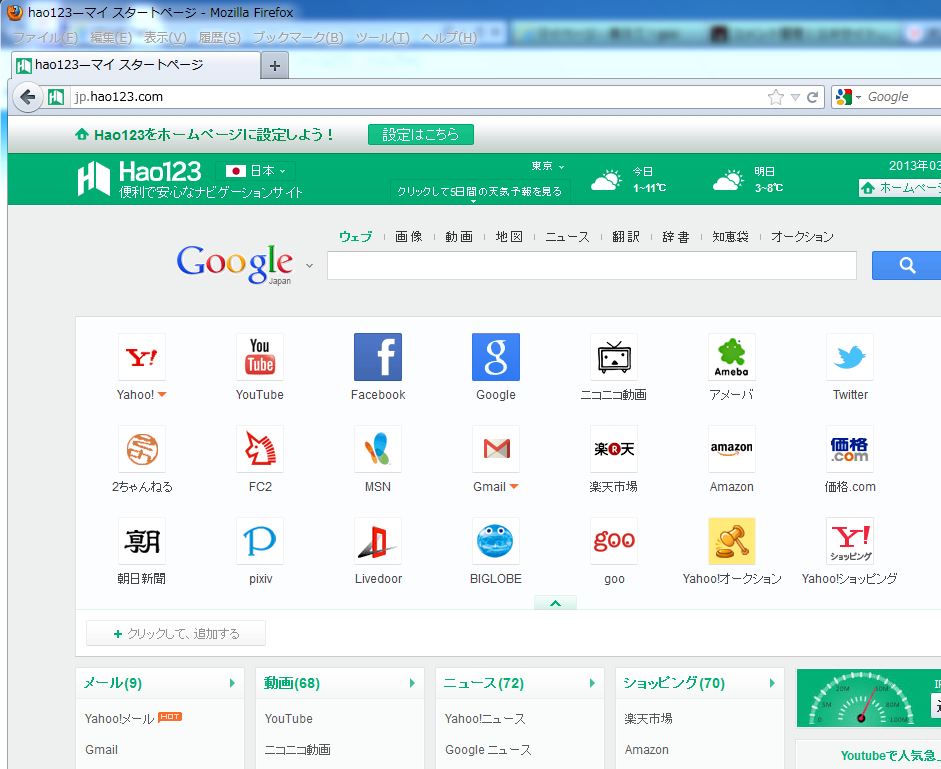941x769 pixels.
Task: Select the 知恵袋 search tab
Action: click(730, 237)
